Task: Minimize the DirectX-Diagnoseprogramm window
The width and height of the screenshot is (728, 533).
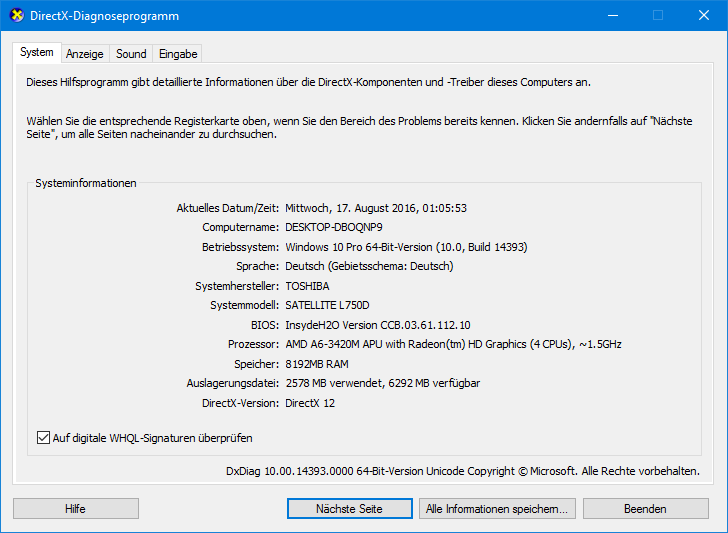Action: pyautogui.click(x=613, y=15)
